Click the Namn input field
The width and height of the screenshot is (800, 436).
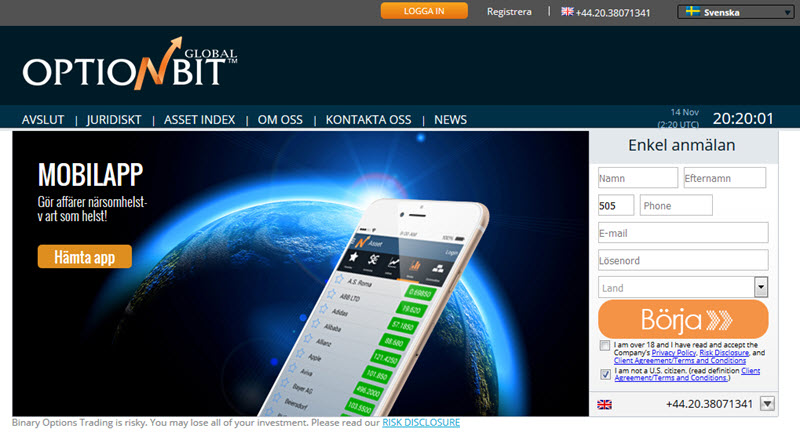[x=638, y=178]
